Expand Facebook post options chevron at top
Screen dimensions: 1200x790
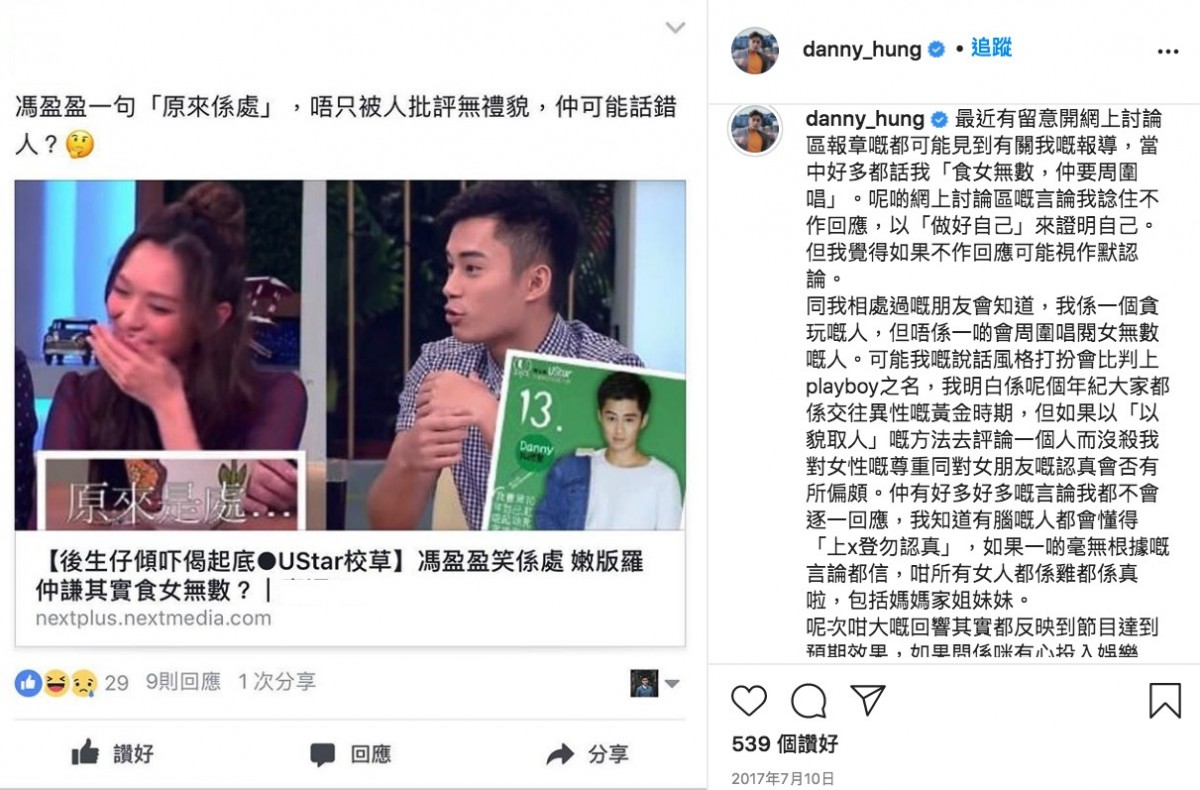click(x=676, y=28)
